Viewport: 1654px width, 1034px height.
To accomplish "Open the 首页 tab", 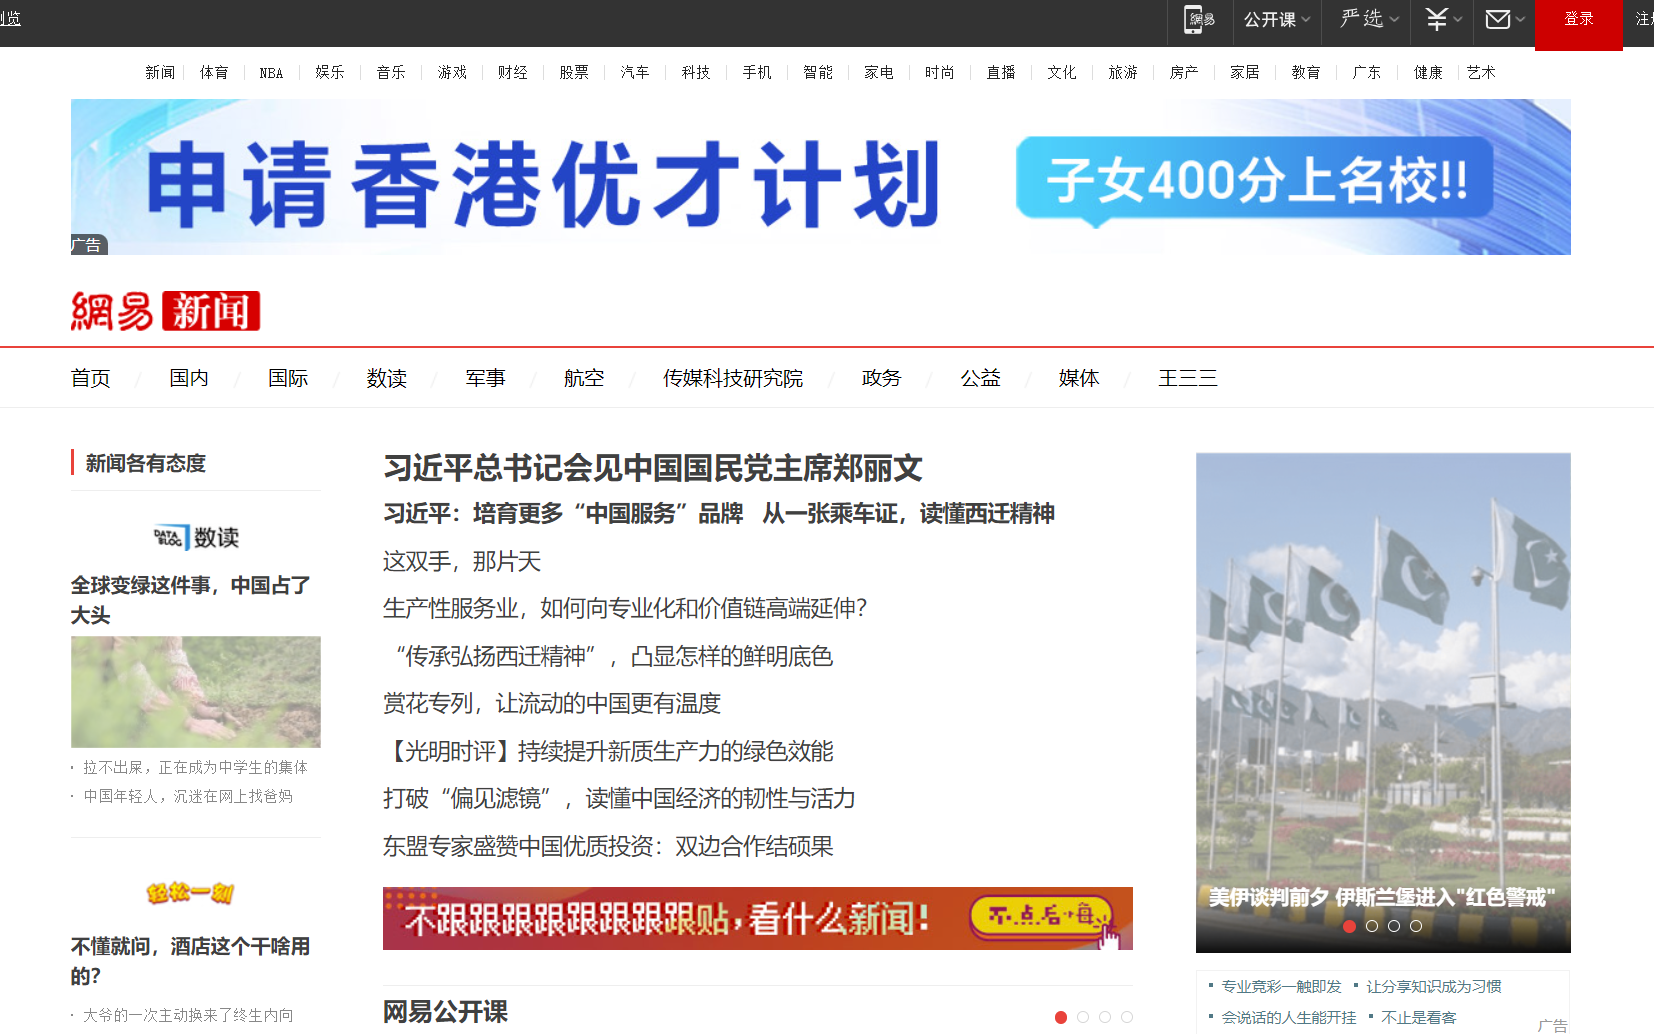I will (x=90, y=378).
